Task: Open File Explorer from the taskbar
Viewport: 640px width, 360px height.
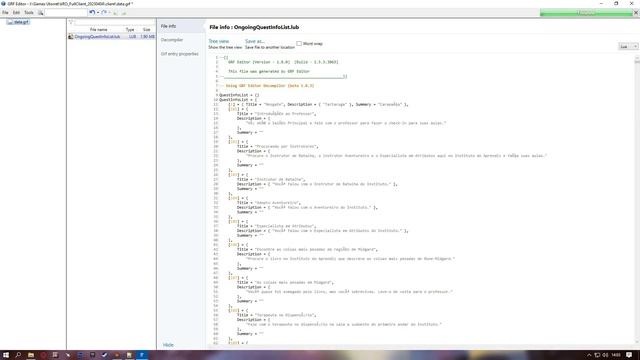Action: [31, 355]
